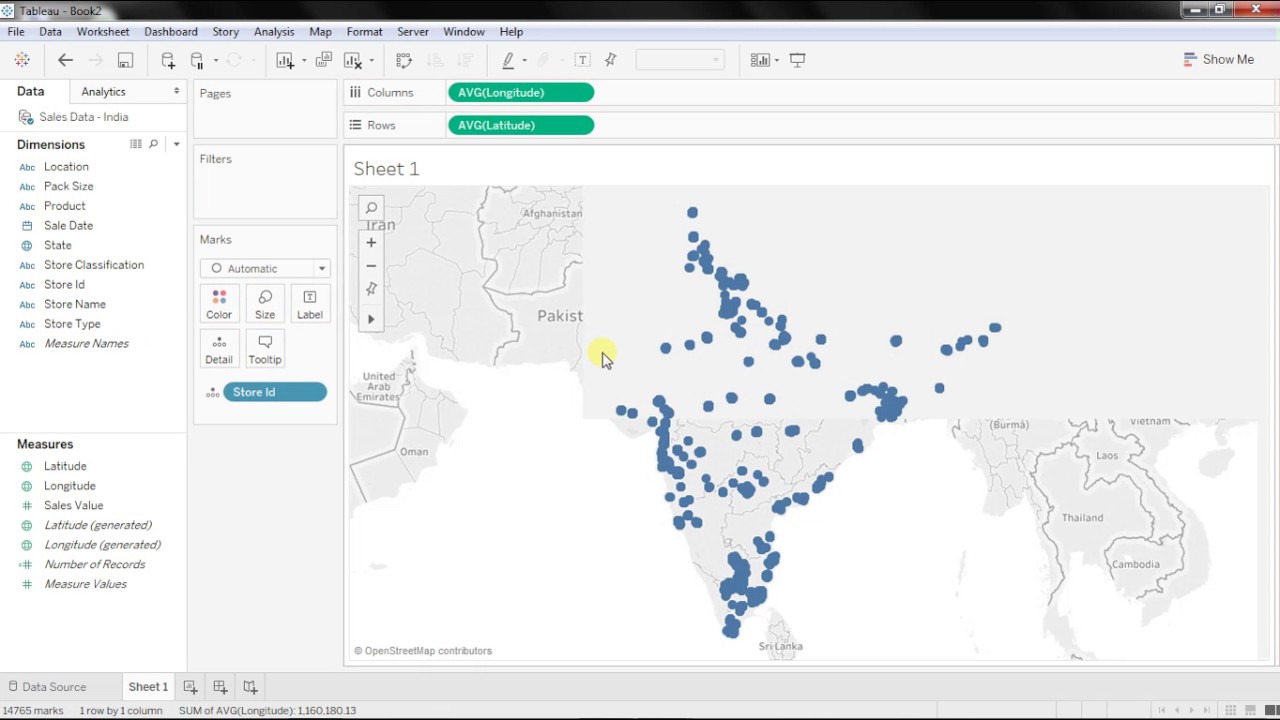Swap rows and columns
Viewport: 1280px width, 720px height.
tap(404, 60)
